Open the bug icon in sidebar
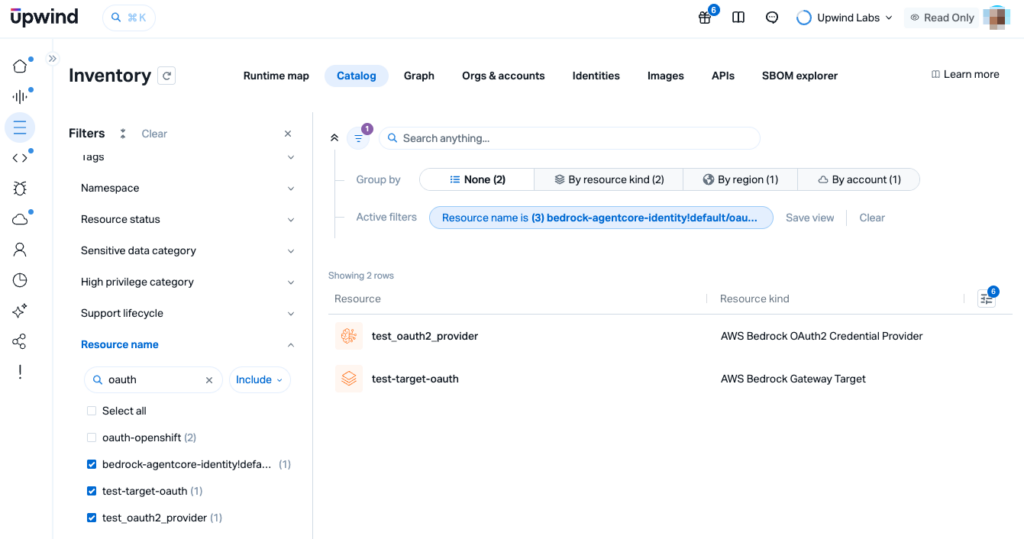The image size is (1024, 539). pyautogui.click(x=19, y=188)
